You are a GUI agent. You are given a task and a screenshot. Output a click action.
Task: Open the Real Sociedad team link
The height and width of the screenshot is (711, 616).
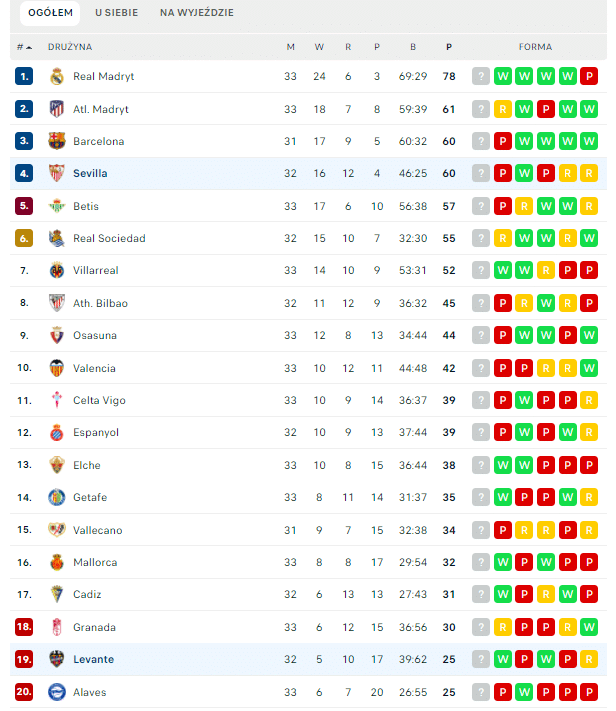tap(109, 239)
